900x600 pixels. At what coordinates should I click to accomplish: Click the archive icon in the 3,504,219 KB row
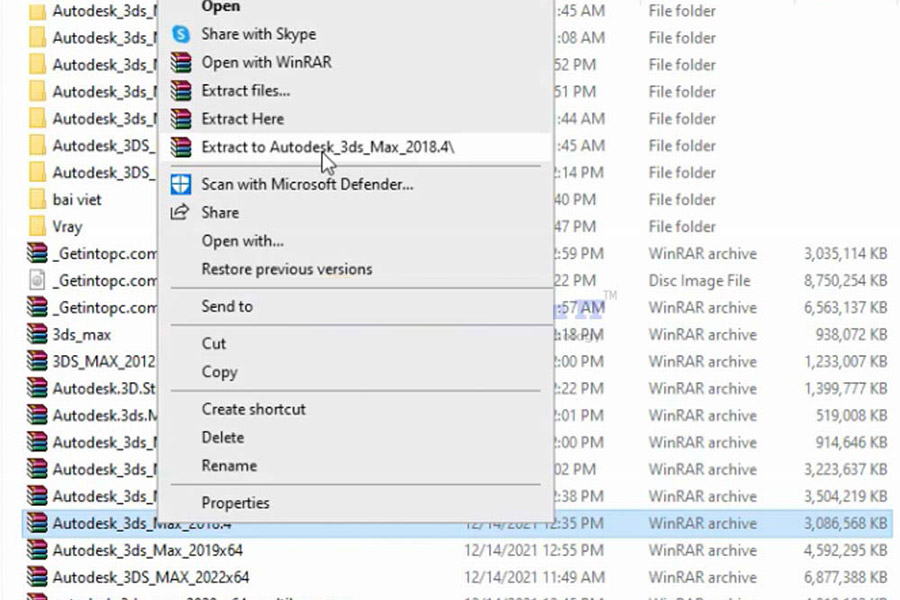[x=37, y=497]
